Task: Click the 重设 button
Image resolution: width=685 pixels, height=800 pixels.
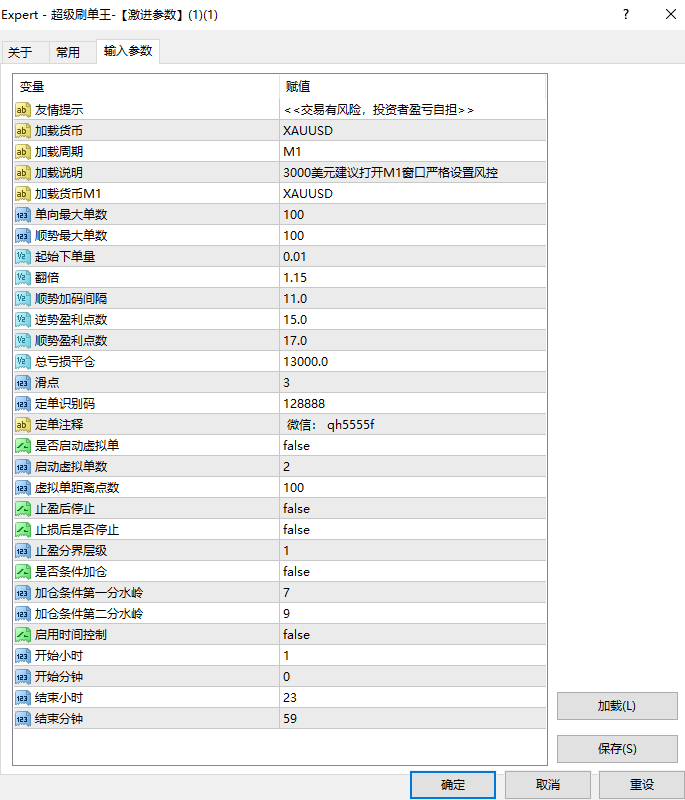Action: pyautogui.click(x=642, y=785)
